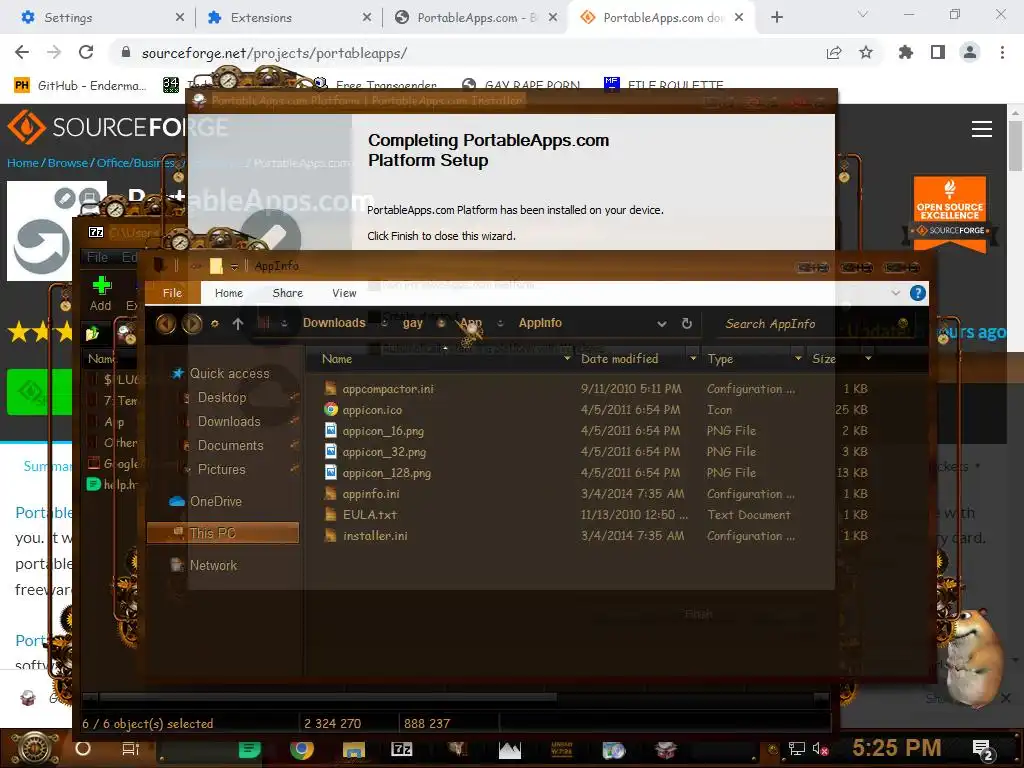Open the notification center icon
Screen dimensions: 1024x768
point(983,750)
